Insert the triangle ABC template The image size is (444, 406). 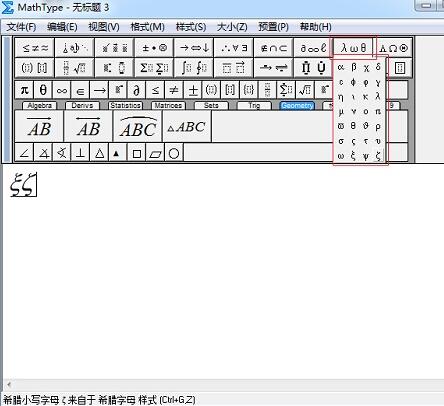tap(187, 127)
